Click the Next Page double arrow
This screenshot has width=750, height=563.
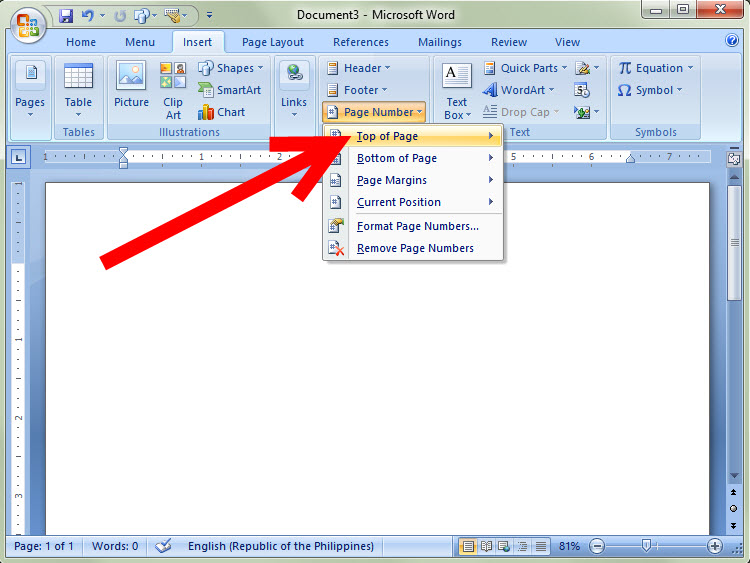coord(733,525)
